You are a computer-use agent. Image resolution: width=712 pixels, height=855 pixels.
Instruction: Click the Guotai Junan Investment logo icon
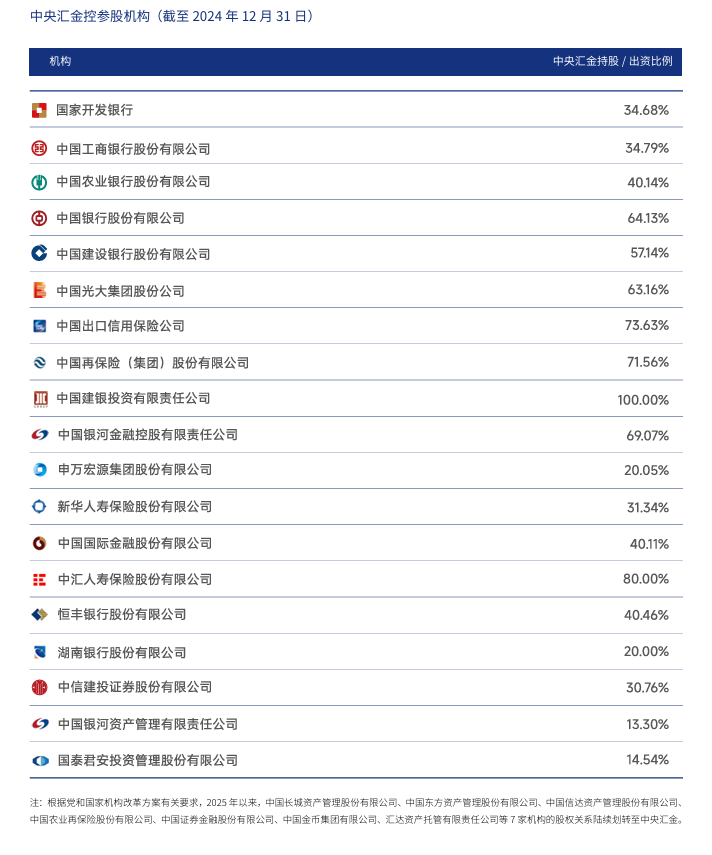[x=39, y=760]
